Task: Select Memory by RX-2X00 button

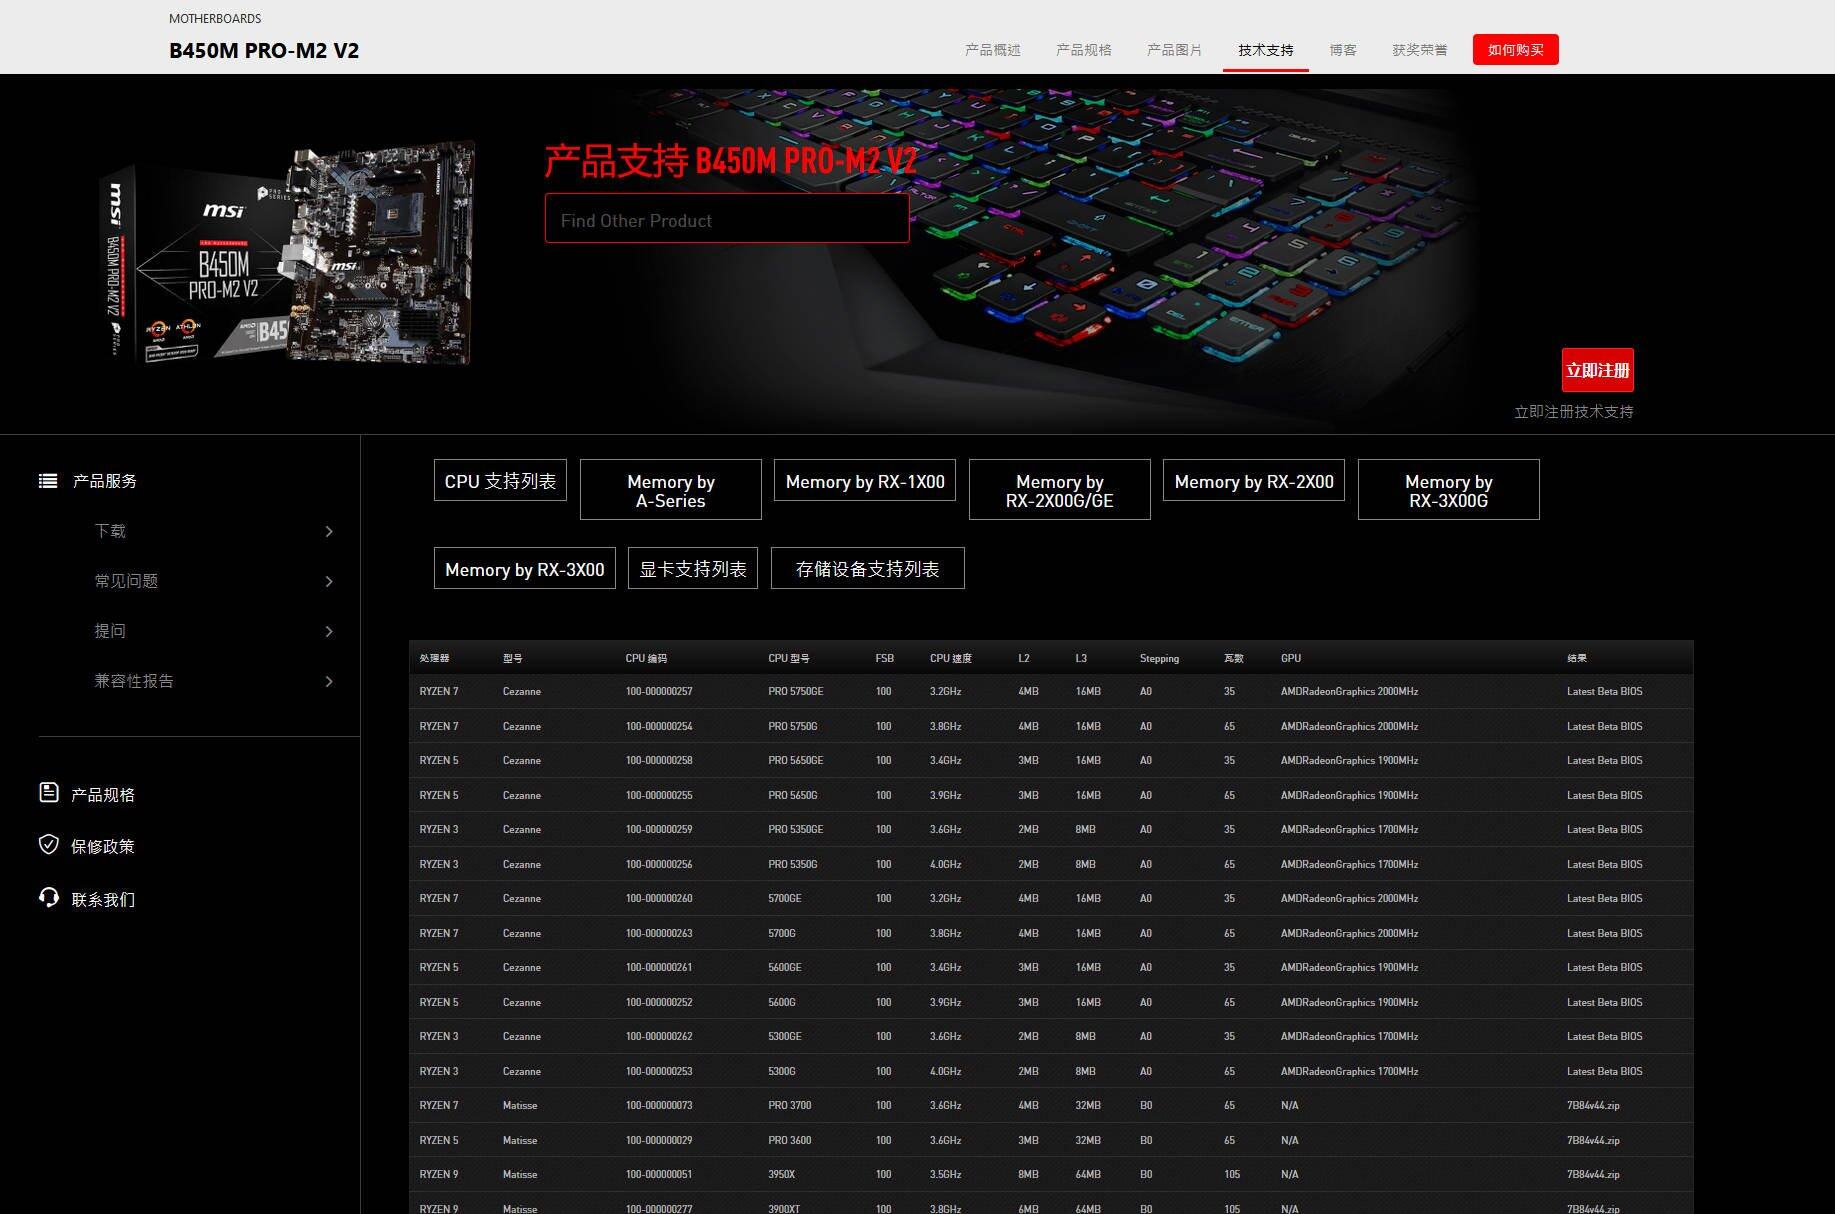Action: (1254, 481)
